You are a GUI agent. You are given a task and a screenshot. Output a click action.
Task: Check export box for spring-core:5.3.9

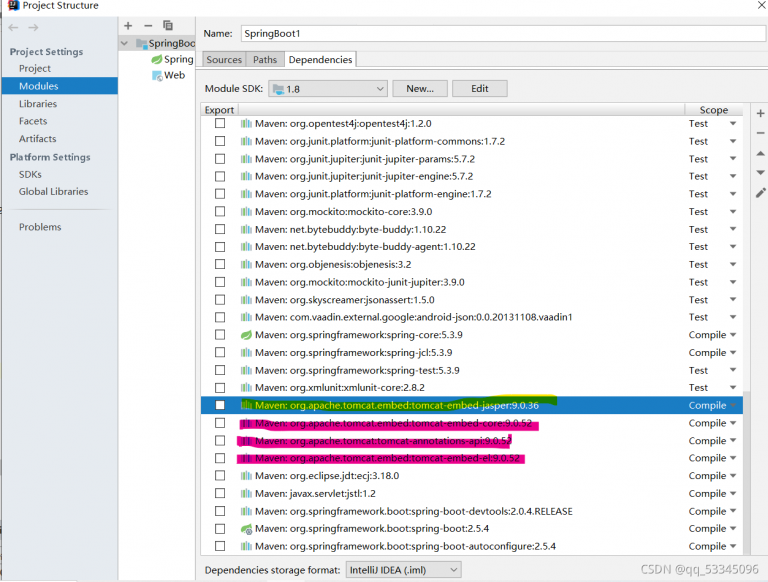220,335
